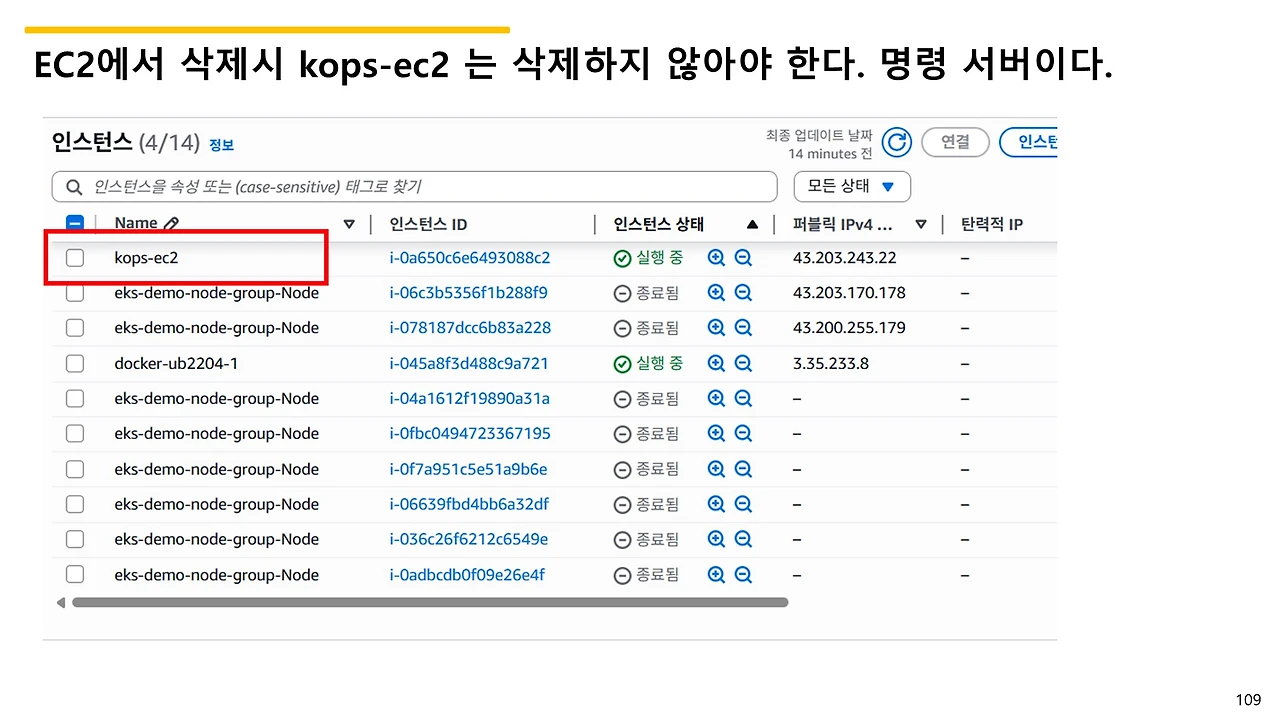
Task: Zoom in icon on row i-078187dcc6b83a228
Action: [716, 328]
